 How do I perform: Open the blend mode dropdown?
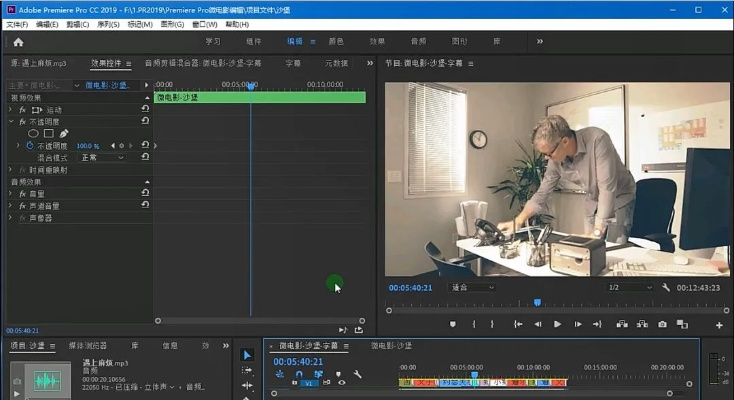pos(102,158)
